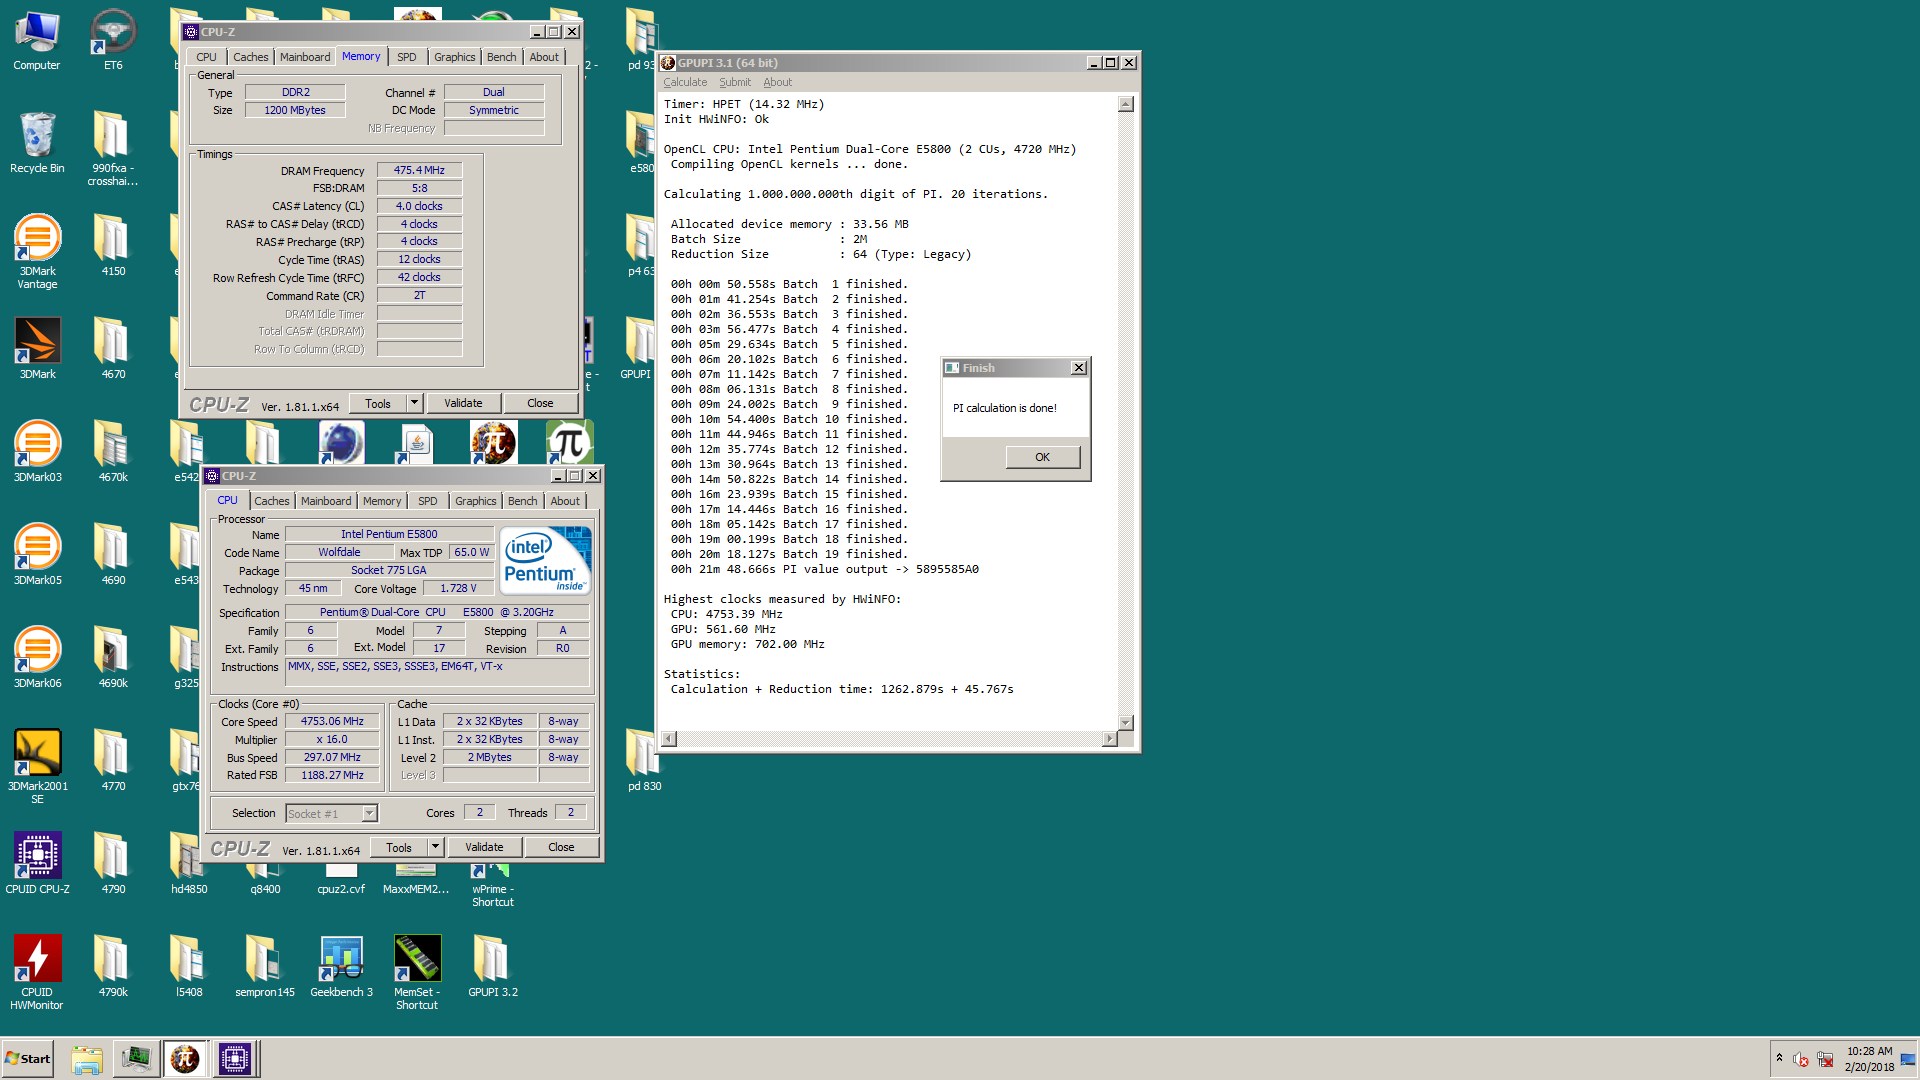Open the Geekbench 3 shortcut
1920x1080 pixels.
tap(341, 966)
